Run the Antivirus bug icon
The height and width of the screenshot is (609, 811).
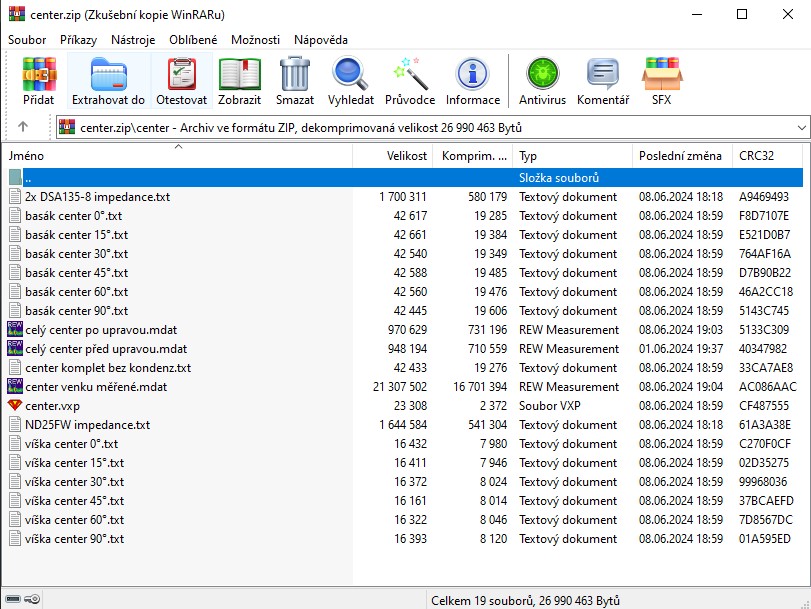point(543,74)
